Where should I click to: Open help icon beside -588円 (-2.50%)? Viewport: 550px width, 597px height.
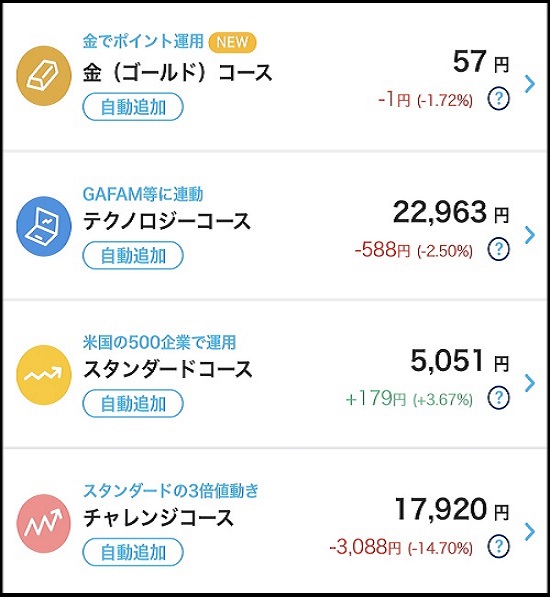pos(498,249)
